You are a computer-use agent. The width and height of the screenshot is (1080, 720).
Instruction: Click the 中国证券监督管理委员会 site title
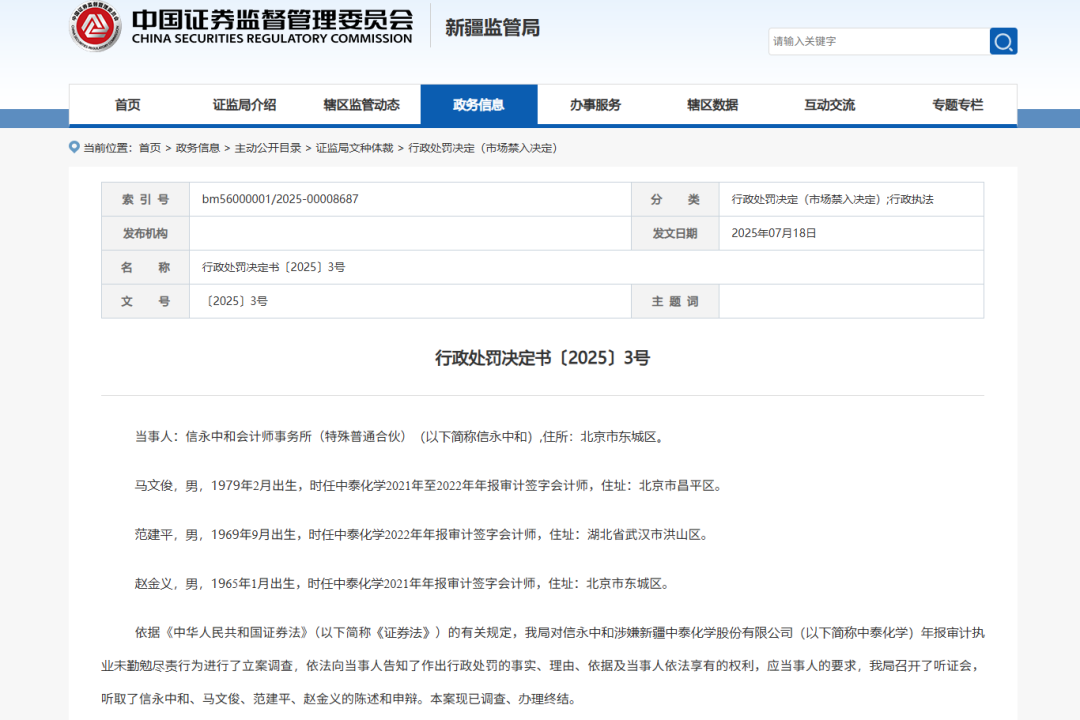[272, 25]
